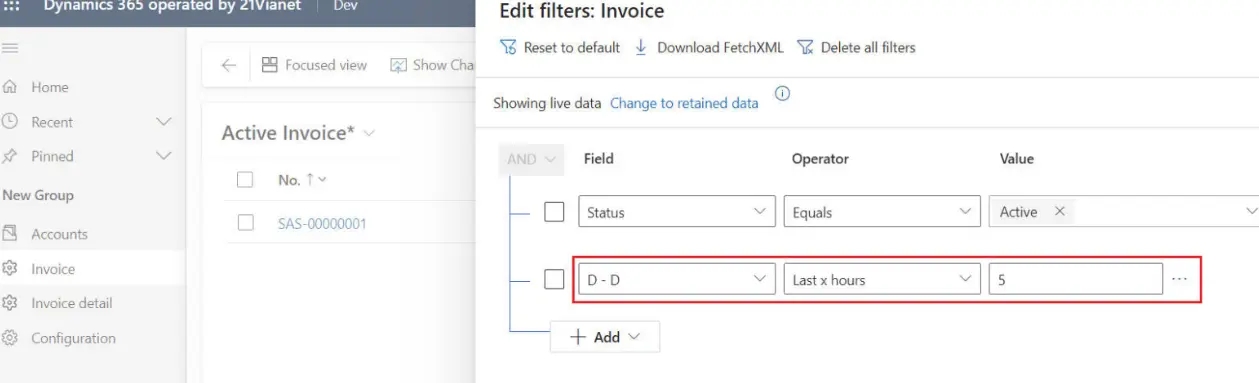The height and width of the screenshot is (383, 1259).
Task: Open the app launcher waffle icon
Action: pyautogui.click(x=12, y=6)
